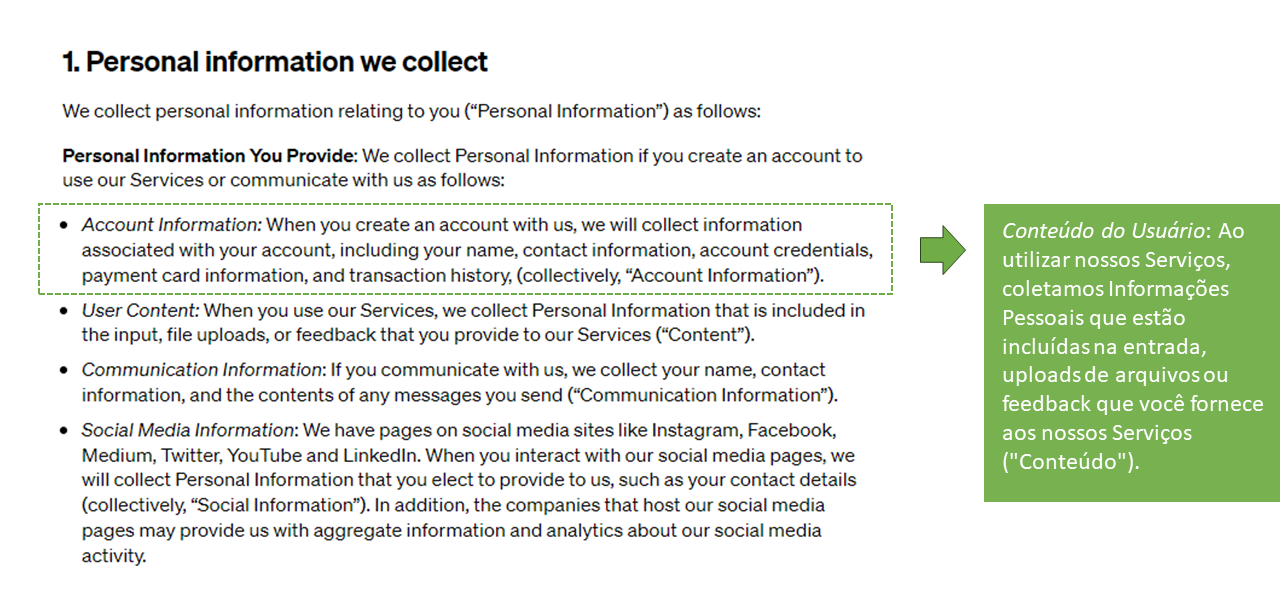Viewport: 1280px width, 593px height.
Task: Click the italic "User Content:" label
Action: [141, 310]
